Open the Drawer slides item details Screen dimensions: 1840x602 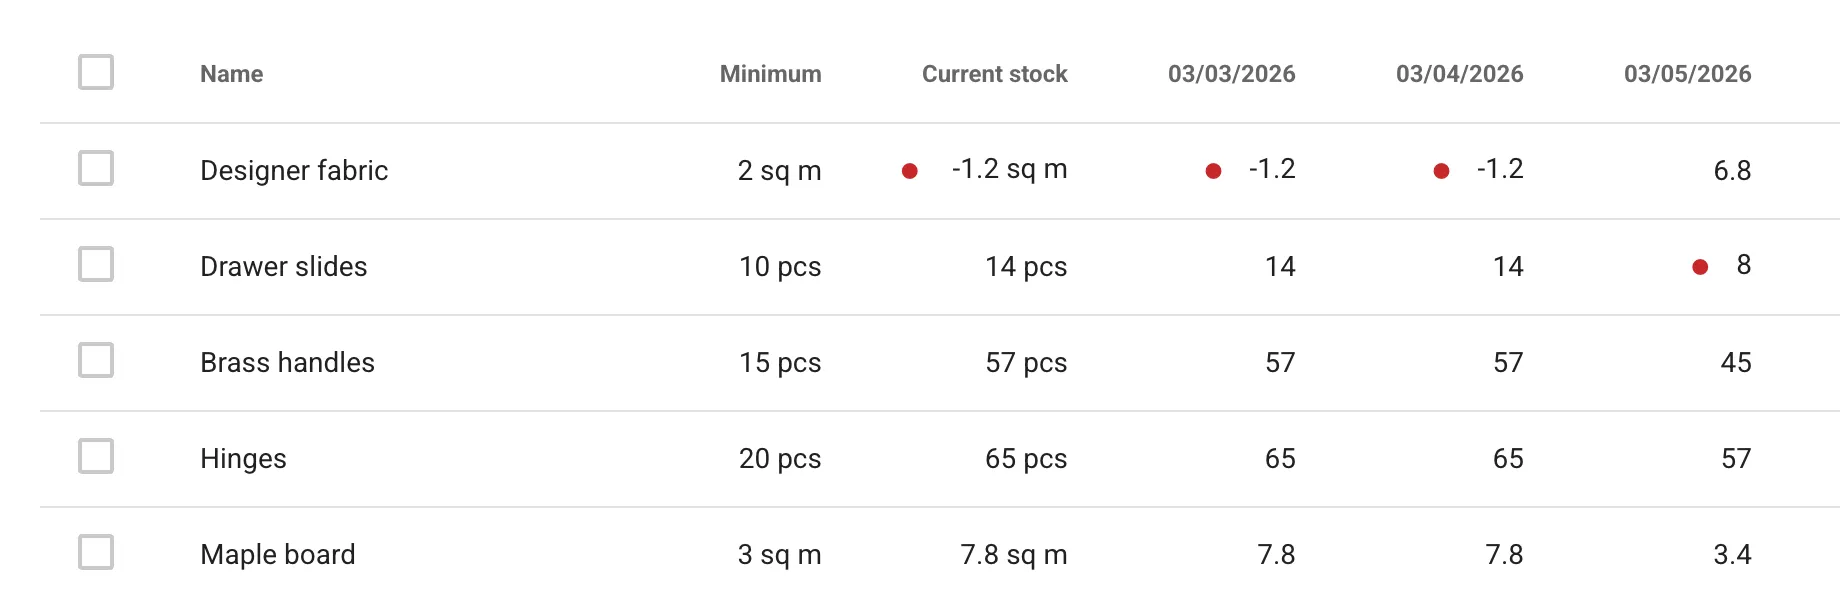pyautogui.click(x=283, y=266)
